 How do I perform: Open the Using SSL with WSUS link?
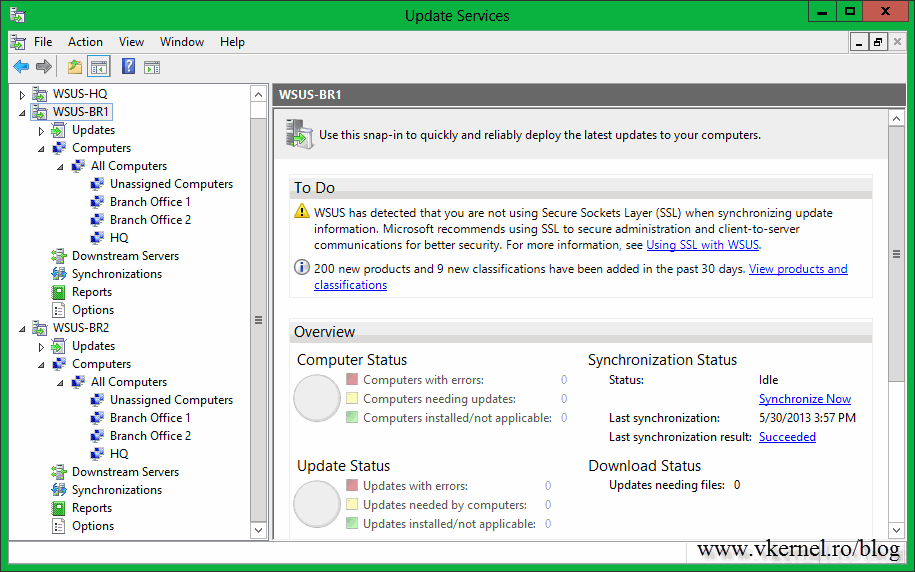click(x=703, y=245)
